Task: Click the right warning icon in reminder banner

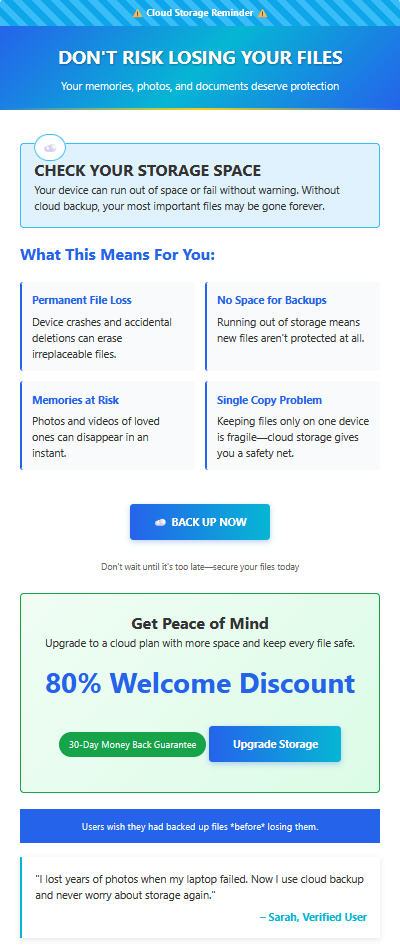Action: [262, 13]
